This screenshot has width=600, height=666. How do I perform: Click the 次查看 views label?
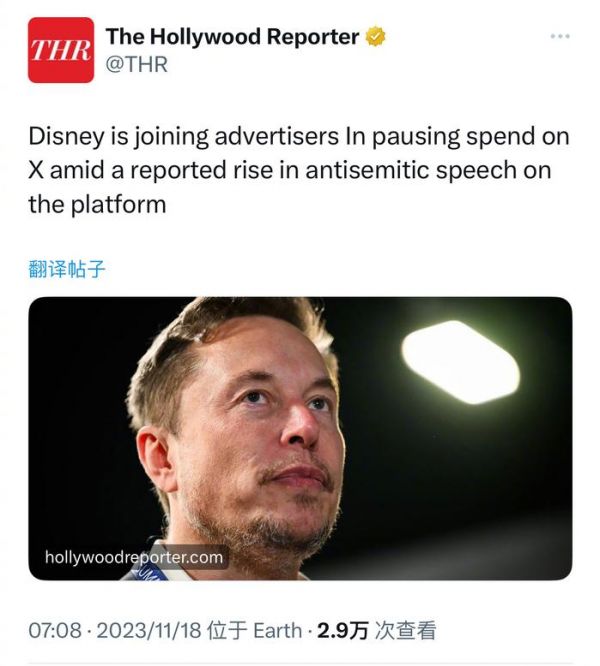pyautogui.click(x=404, y=630)
